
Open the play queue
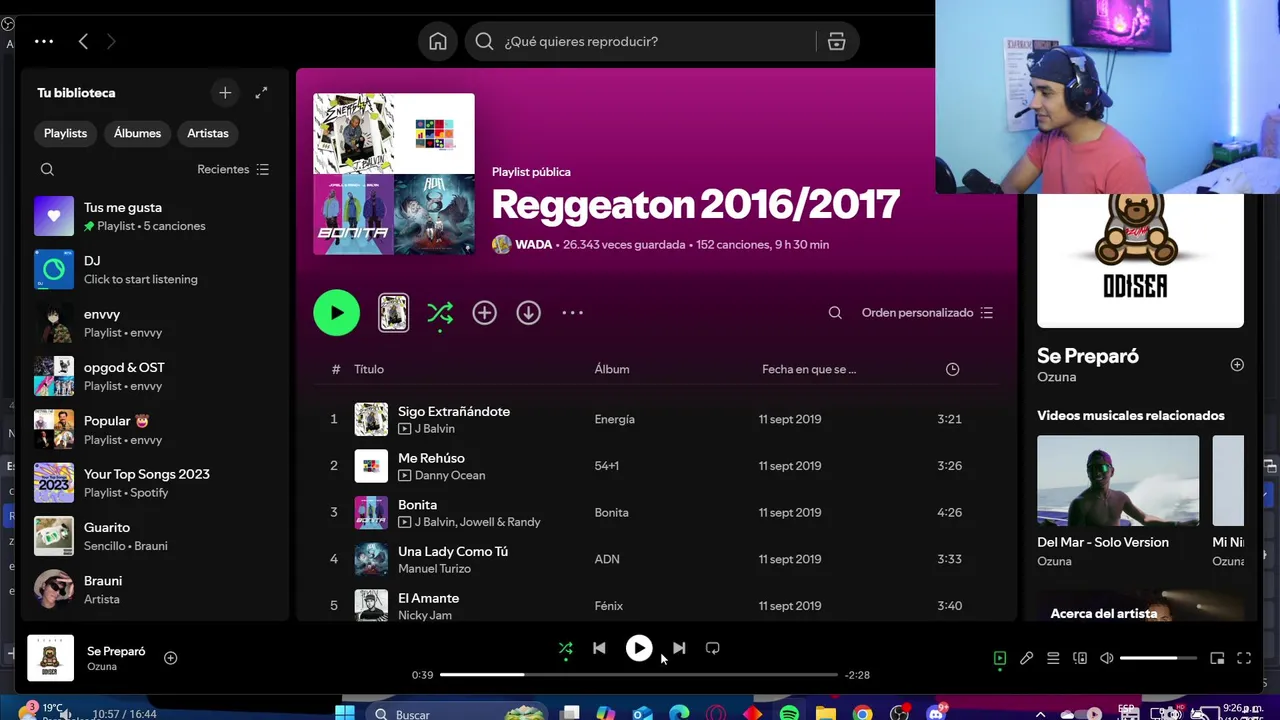pyautogui.click(x=1053, y=658)
